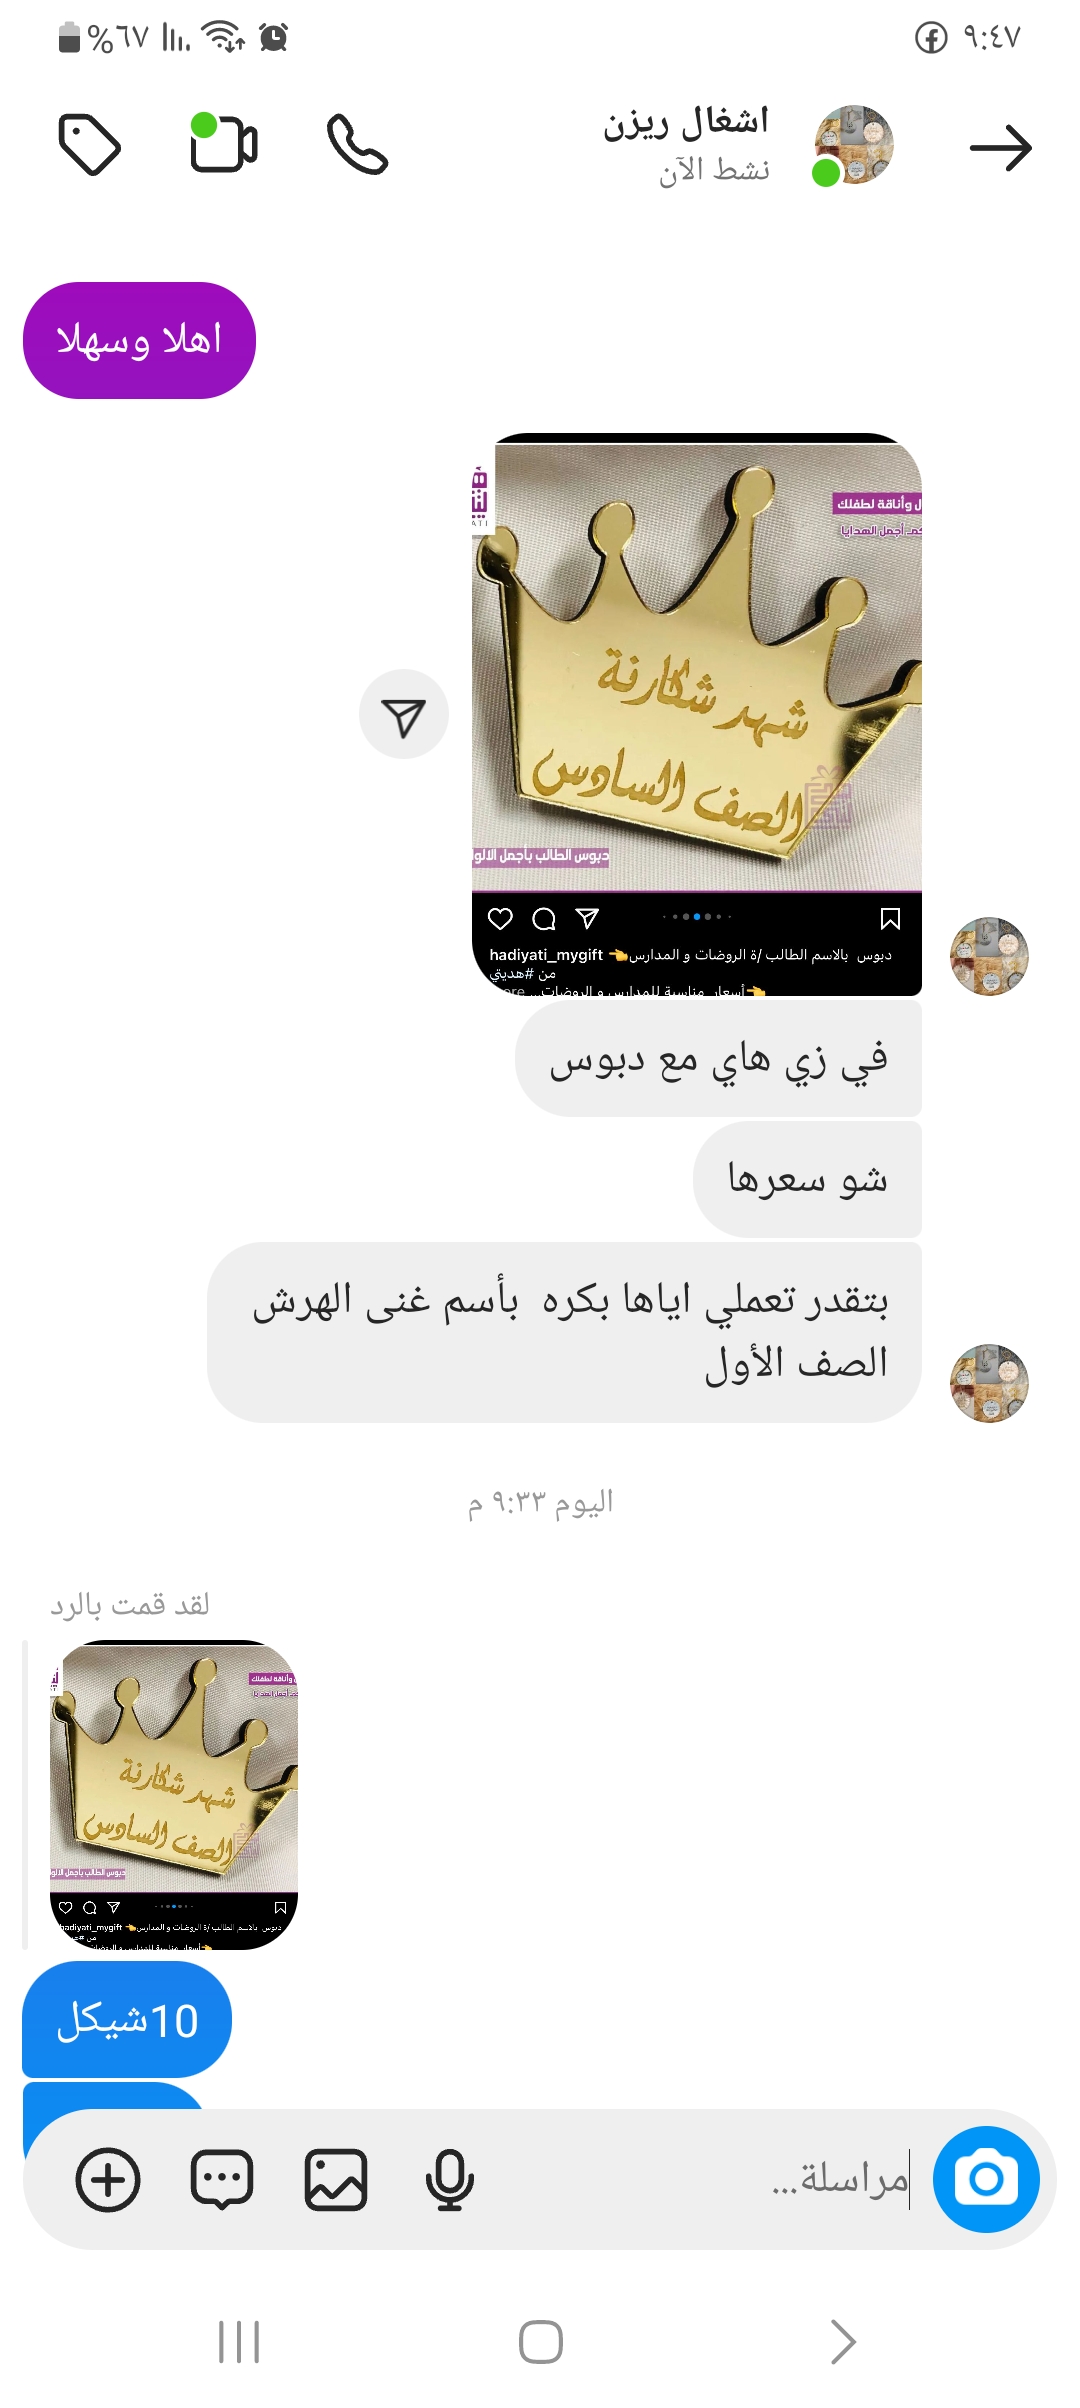The width and height of the screenshot is (1080, 2408).
Task: Open recent apps from the navigation bar
Action: pyautogui.click(x=239, y=2342)
